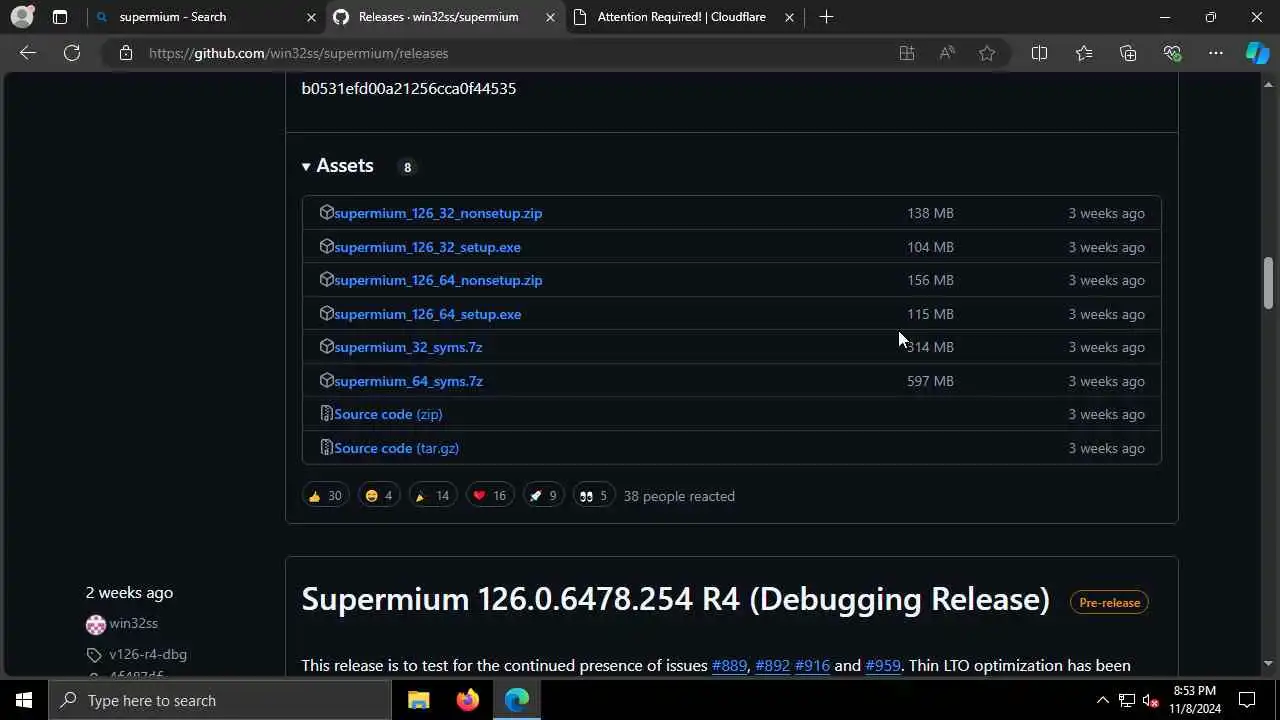
Task: Open the Collections icon
Action: [1128, 53]
